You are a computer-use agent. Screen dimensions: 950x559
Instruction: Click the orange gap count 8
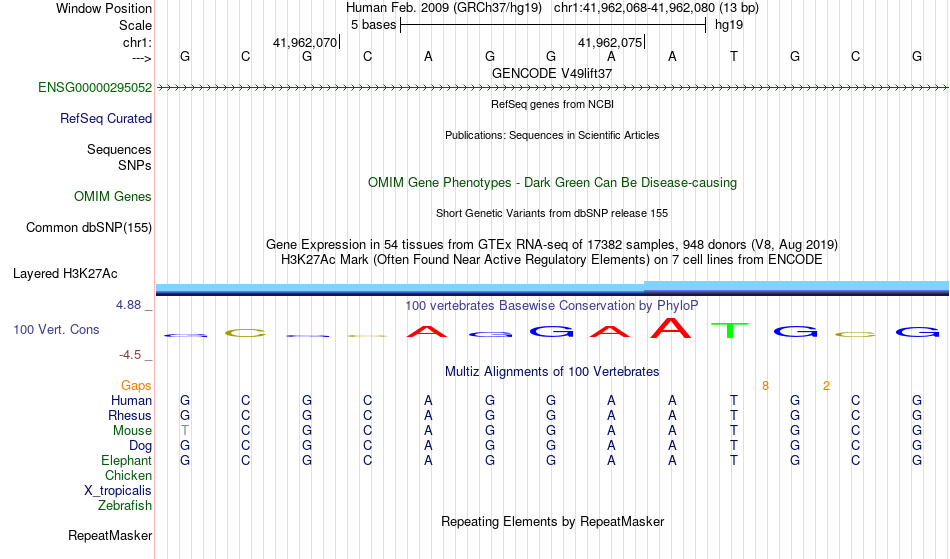765,386
